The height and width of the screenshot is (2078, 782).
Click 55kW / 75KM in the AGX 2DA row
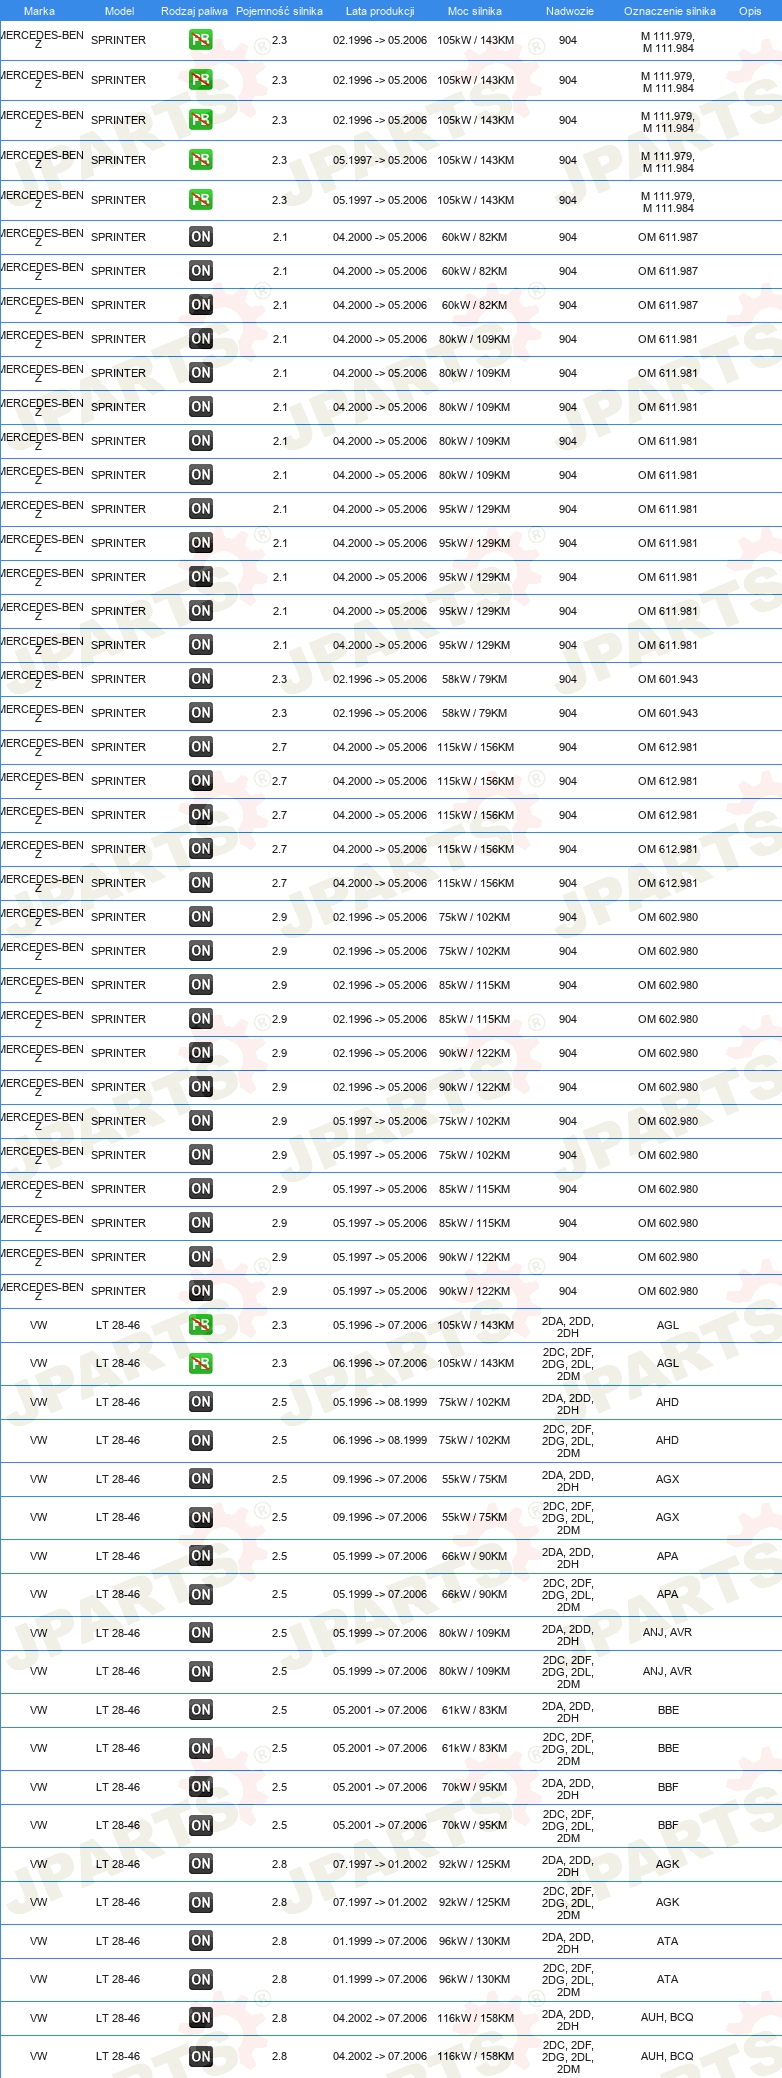(475, 1479)
